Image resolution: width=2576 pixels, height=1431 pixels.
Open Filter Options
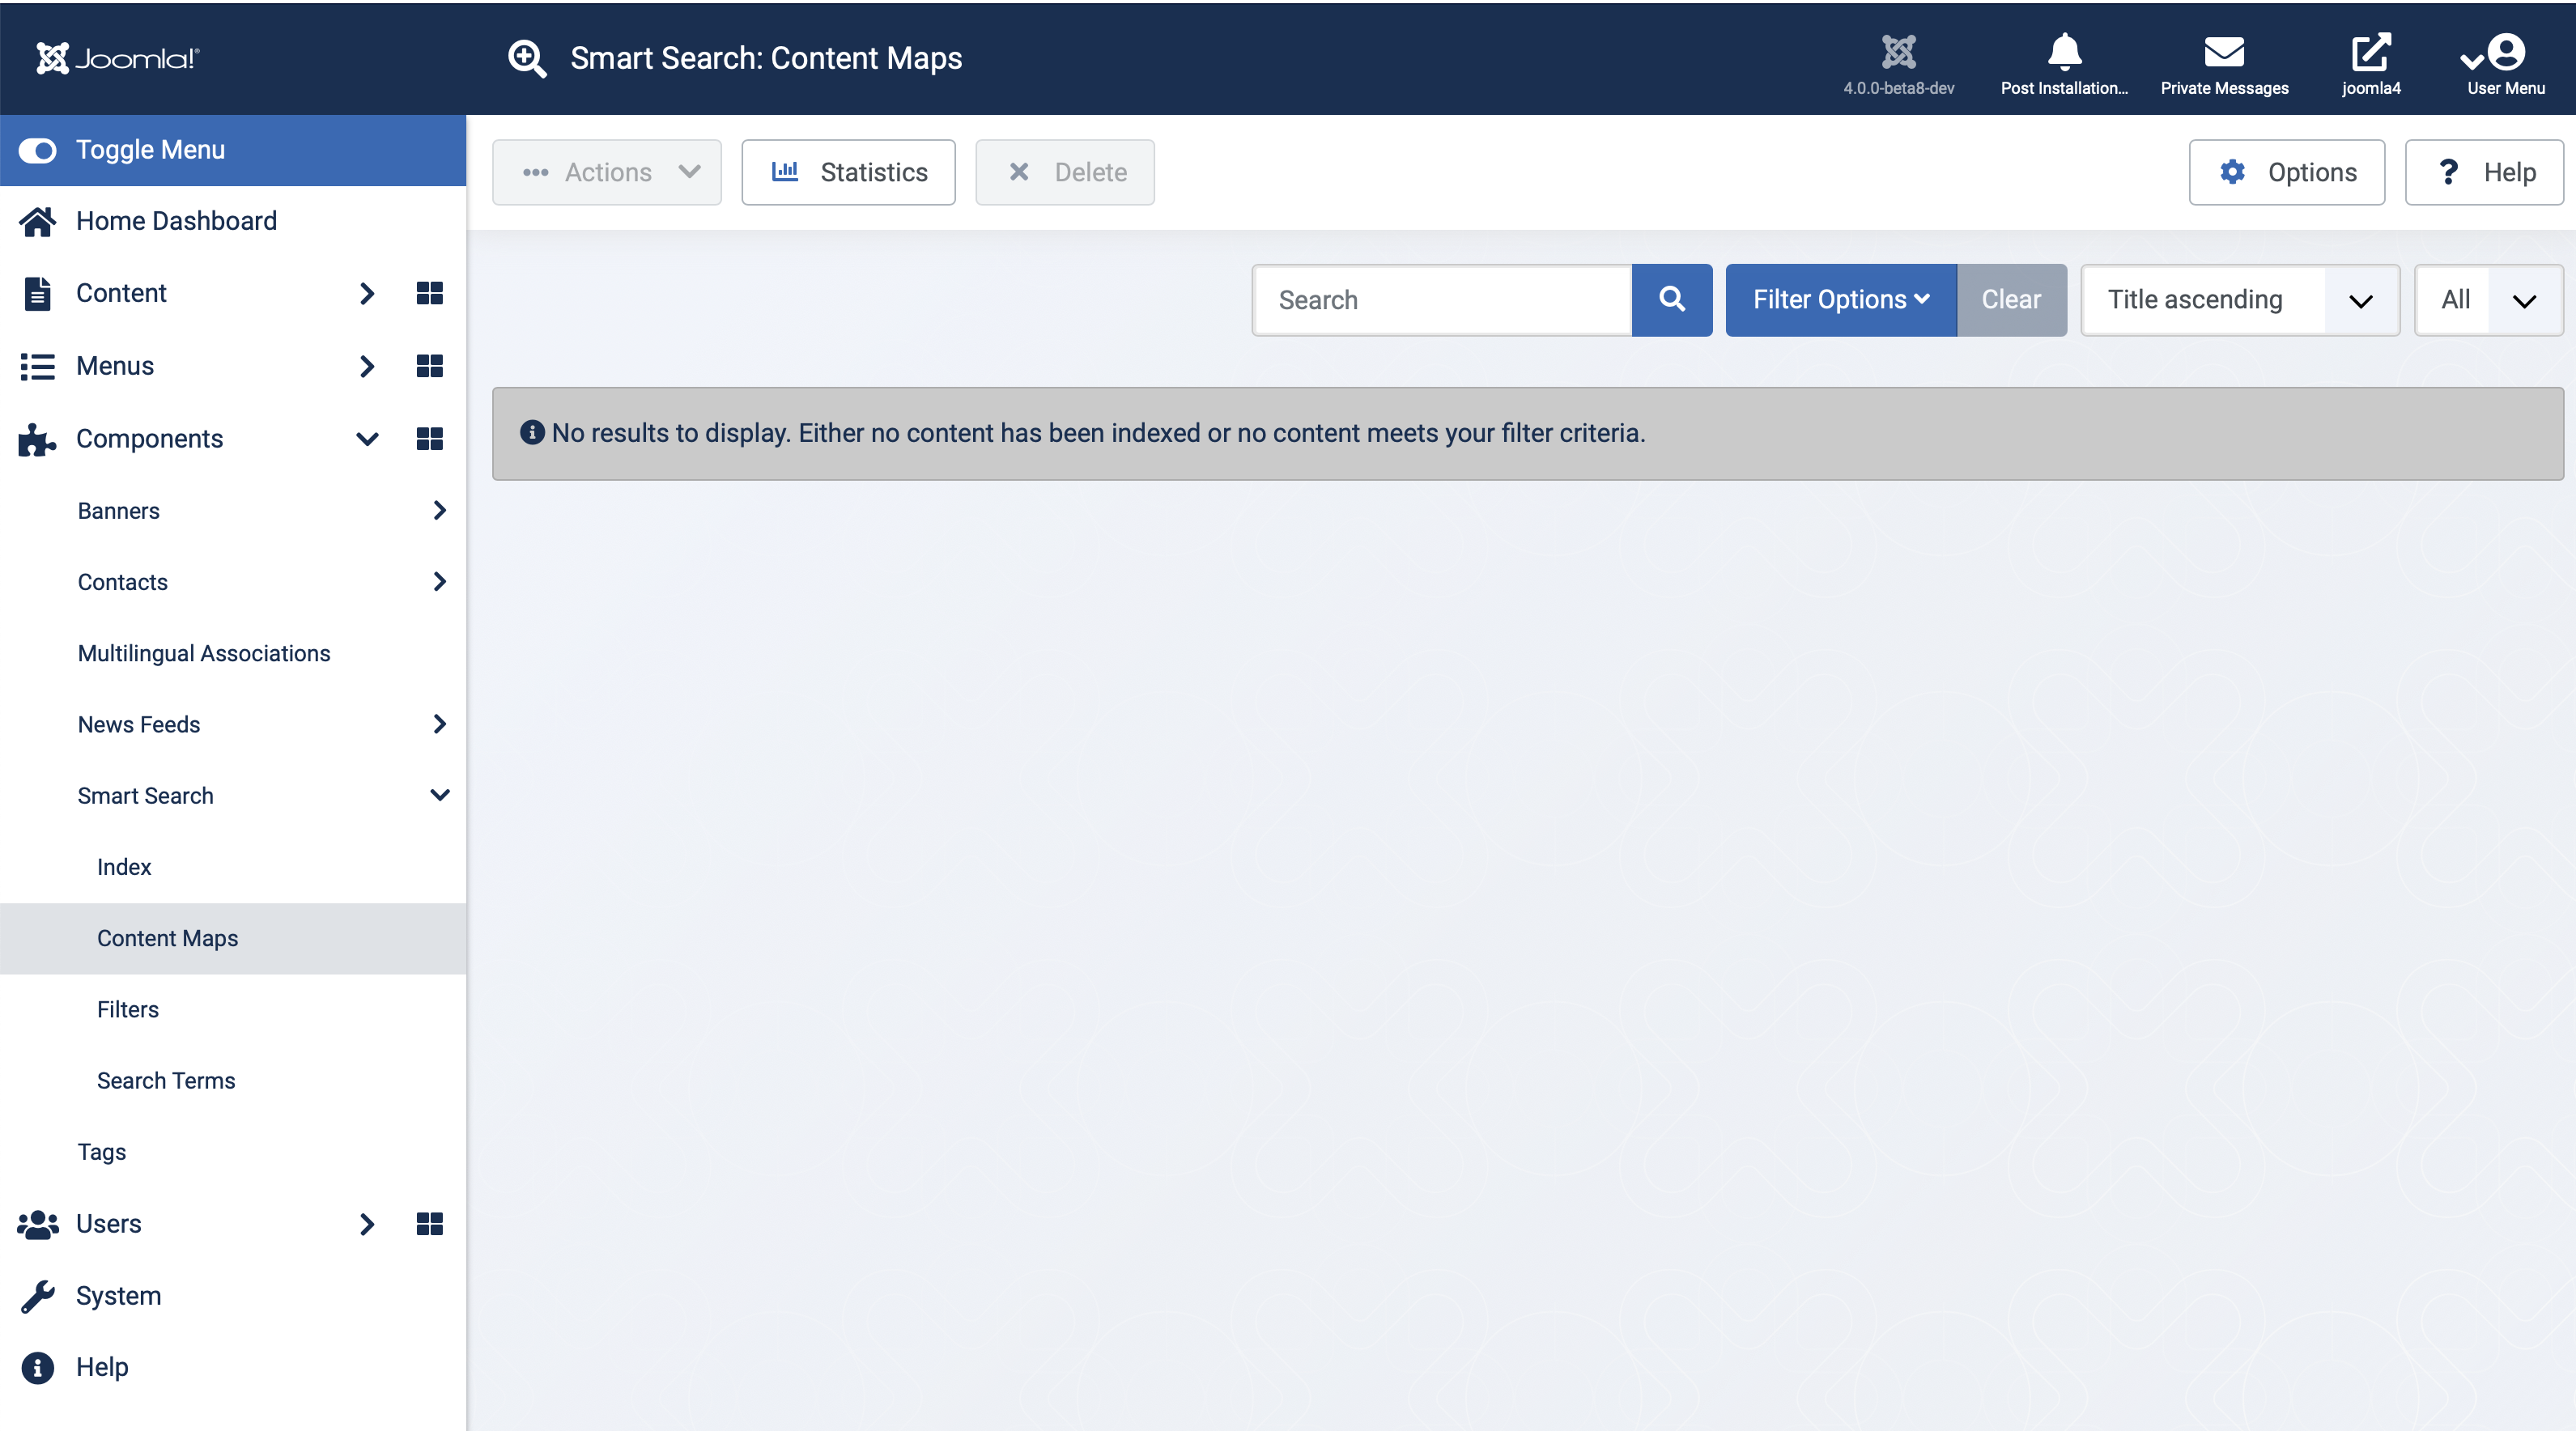point(1841,300)
